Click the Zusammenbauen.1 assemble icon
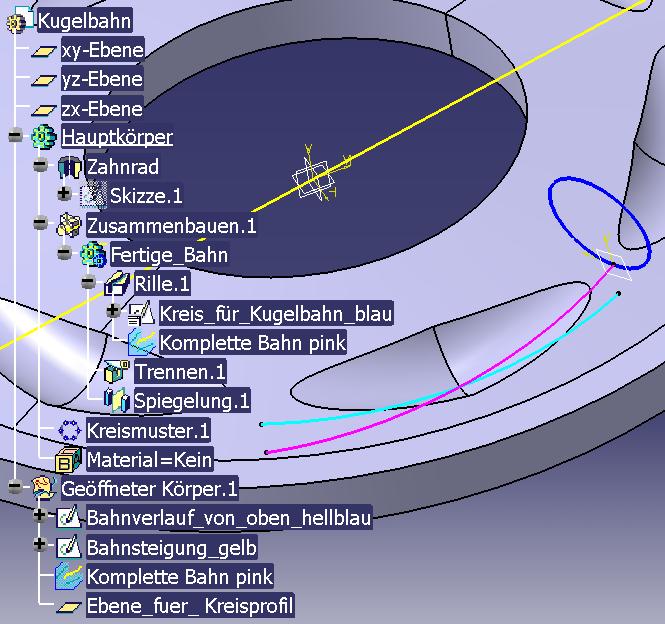Viewport: 665px width, 624px height. [x=69, y=225]
